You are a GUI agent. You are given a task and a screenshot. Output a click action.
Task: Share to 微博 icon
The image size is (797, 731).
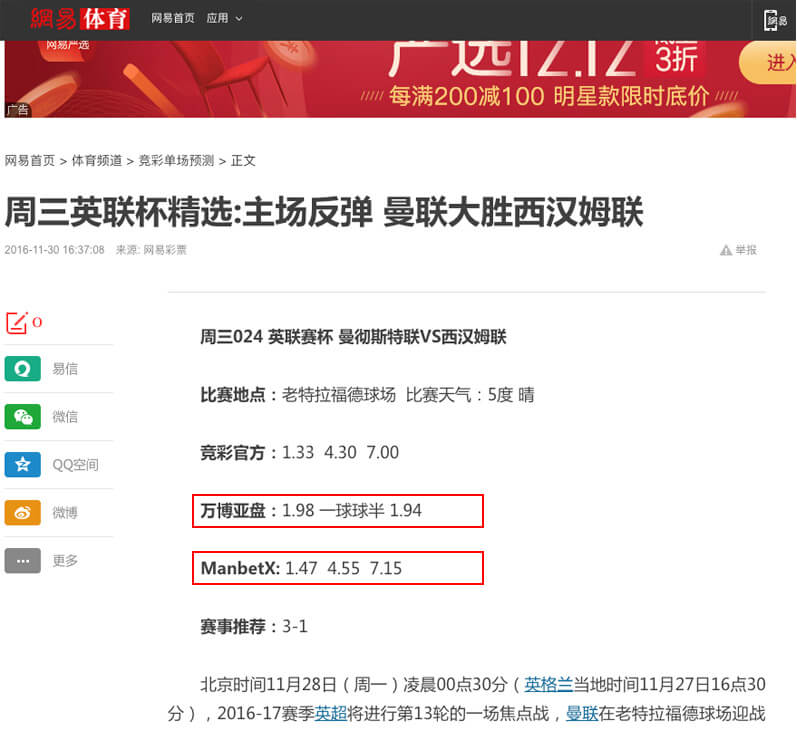[22, 513]
